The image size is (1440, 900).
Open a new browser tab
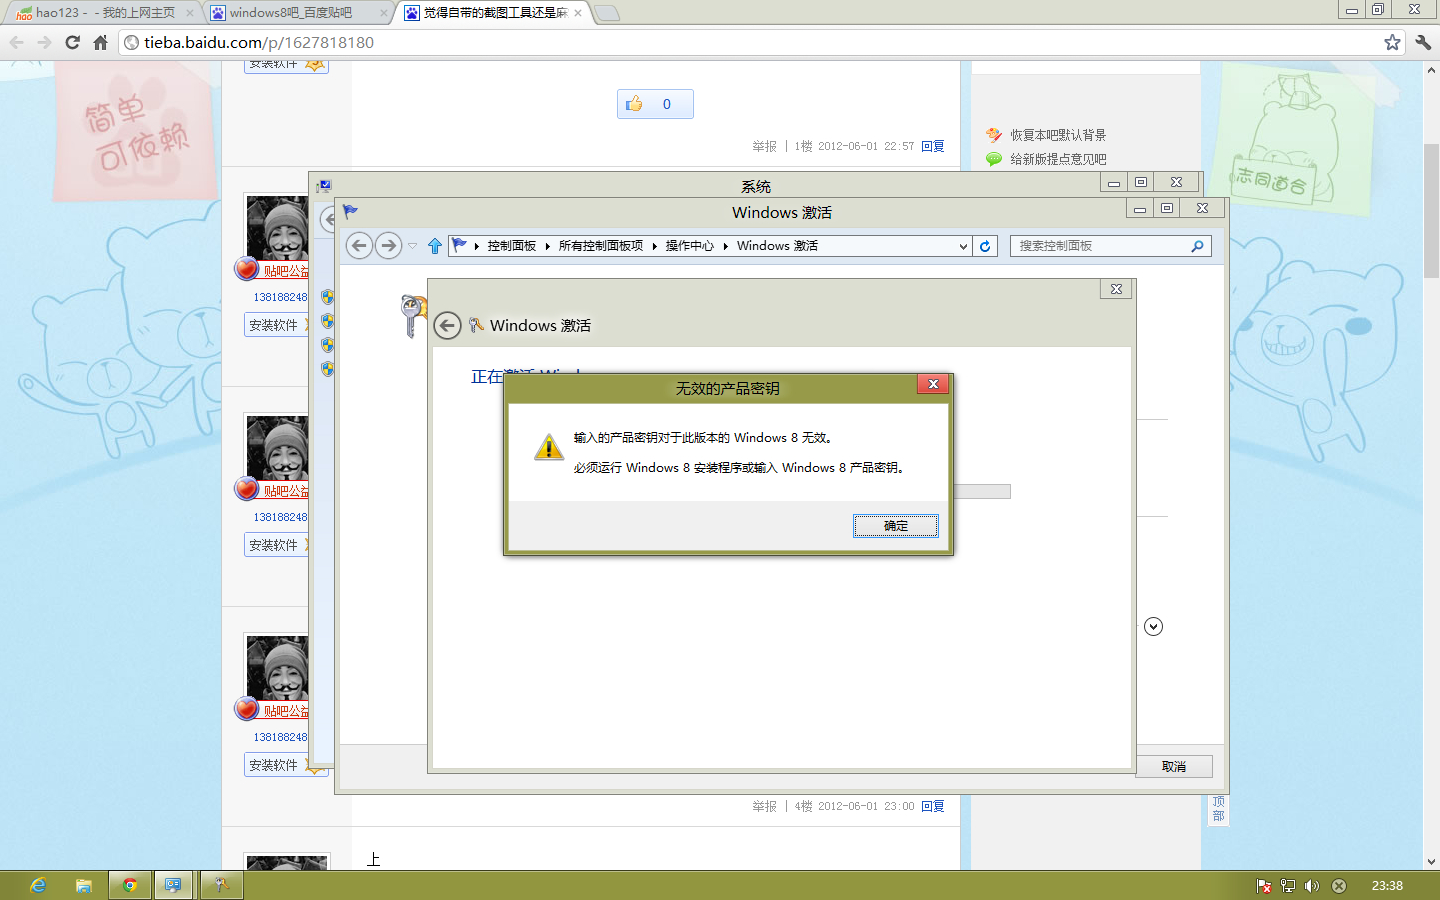click(607, 13)
